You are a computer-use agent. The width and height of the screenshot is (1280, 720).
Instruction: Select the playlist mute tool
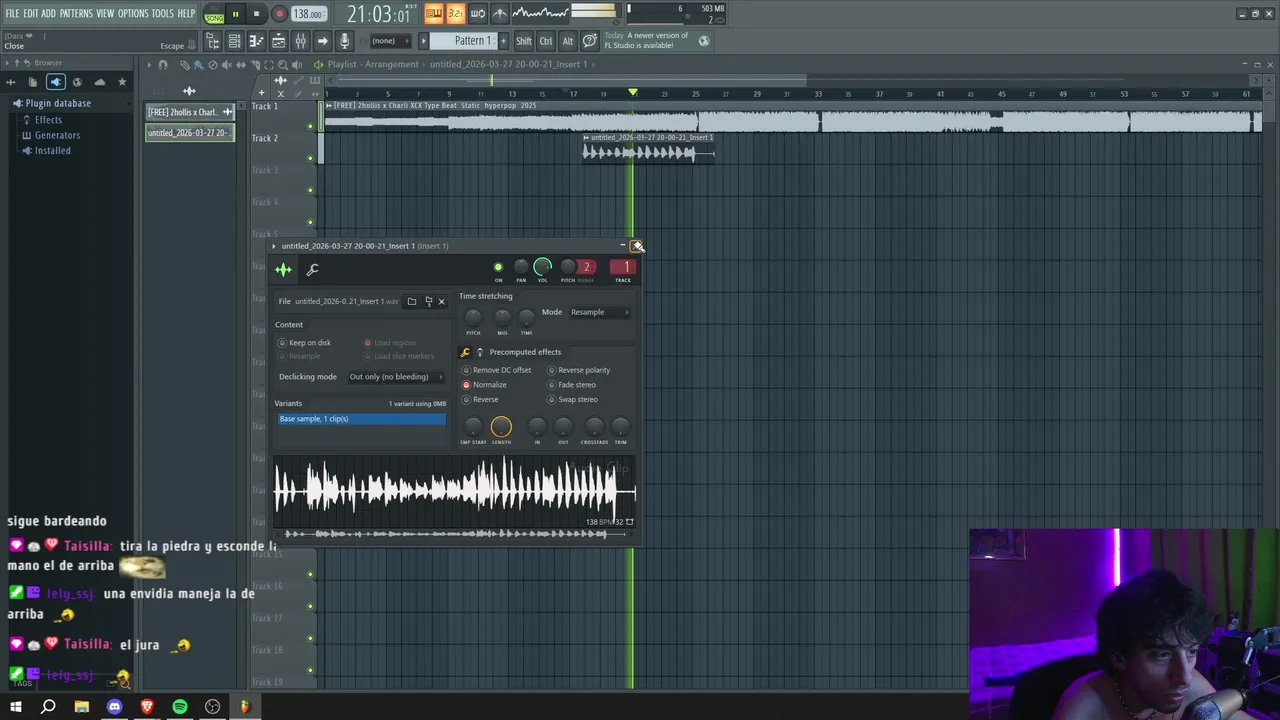pos(227,64)
